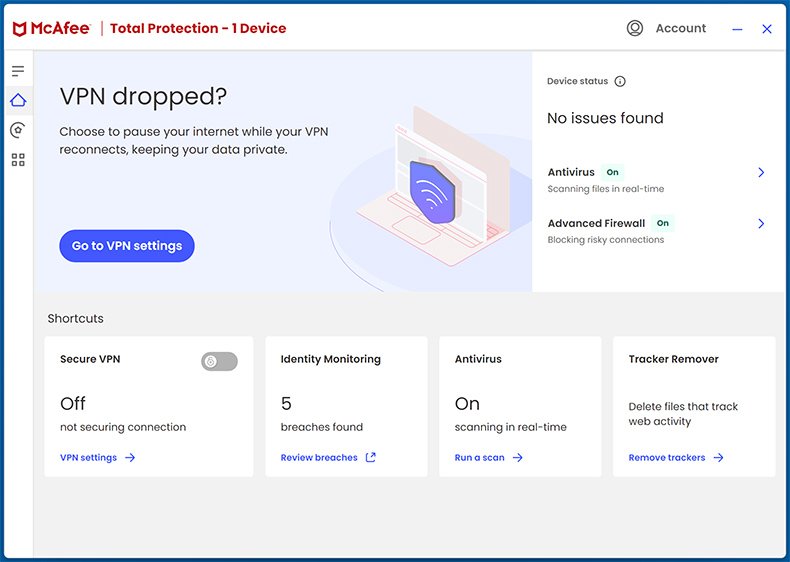Screen dimensions: 790x562
Task: Expand the Antivirus status chevron
Action: (x=761, y=172)
